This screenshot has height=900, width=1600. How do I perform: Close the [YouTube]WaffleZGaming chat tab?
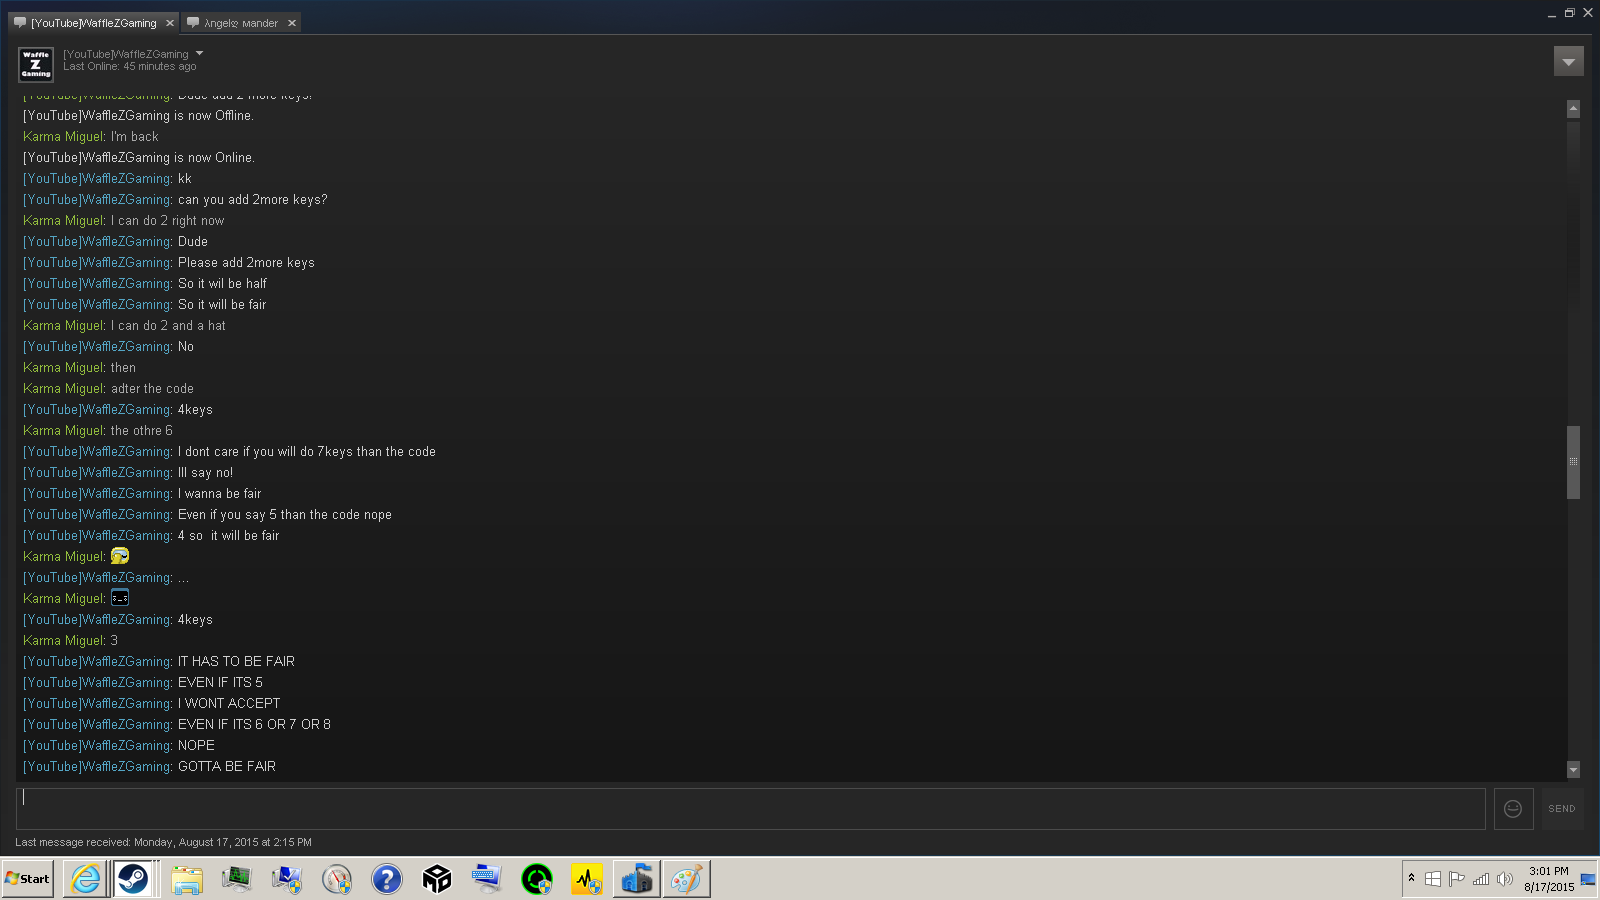170,23
